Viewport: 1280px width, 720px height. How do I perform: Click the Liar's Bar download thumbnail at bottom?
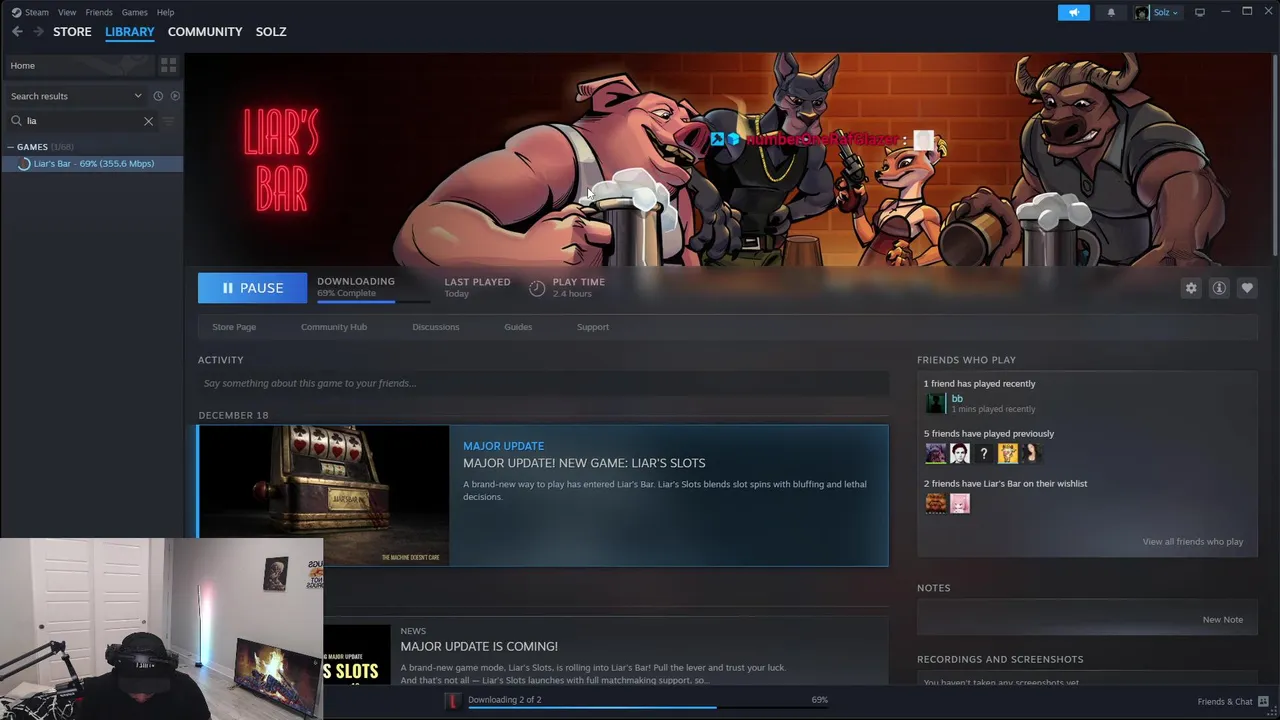point(452,701)
